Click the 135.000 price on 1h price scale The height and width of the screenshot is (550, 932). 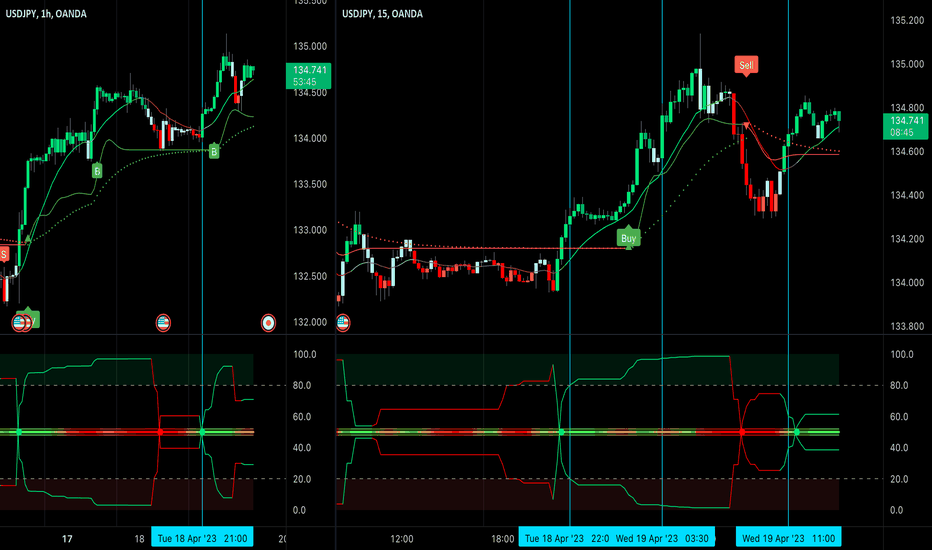[310, 46]
